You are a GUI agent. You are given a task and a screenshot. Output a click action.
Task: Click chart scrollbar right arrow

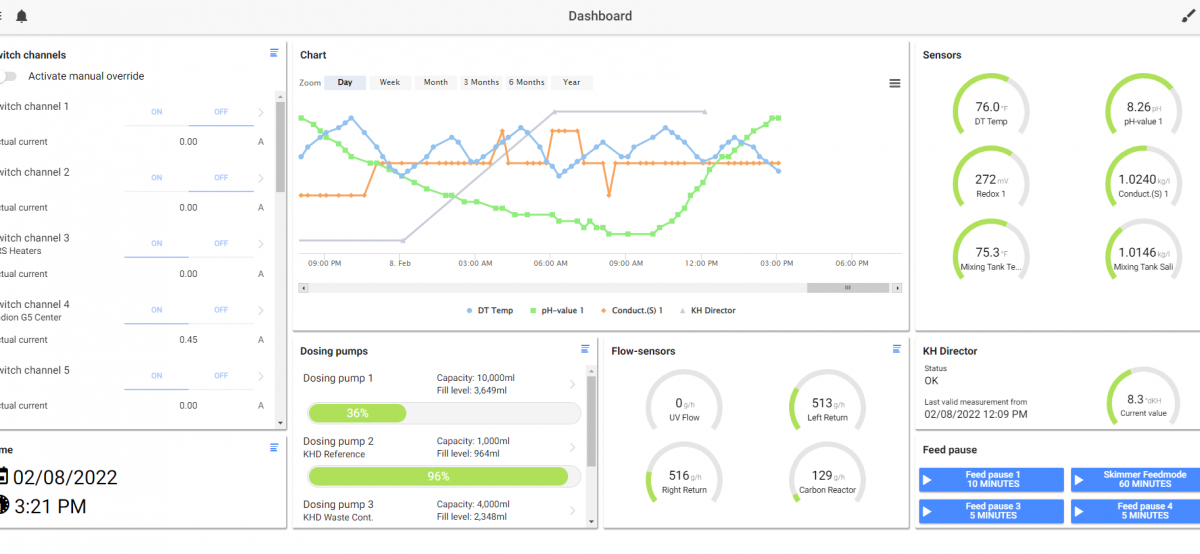click(x=897, y=288)
